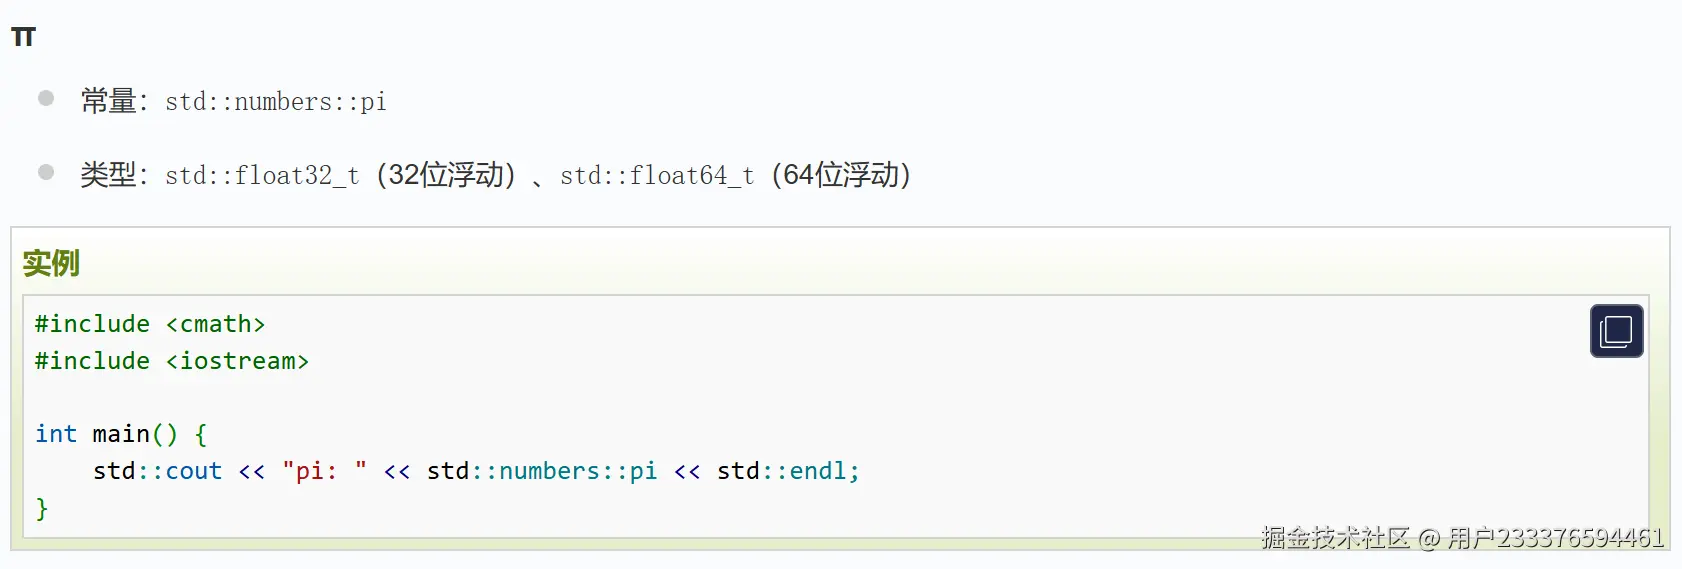
Task: Click std::numbers::pi inside code block
Action: pyautogui.click(x=542, y=471)
